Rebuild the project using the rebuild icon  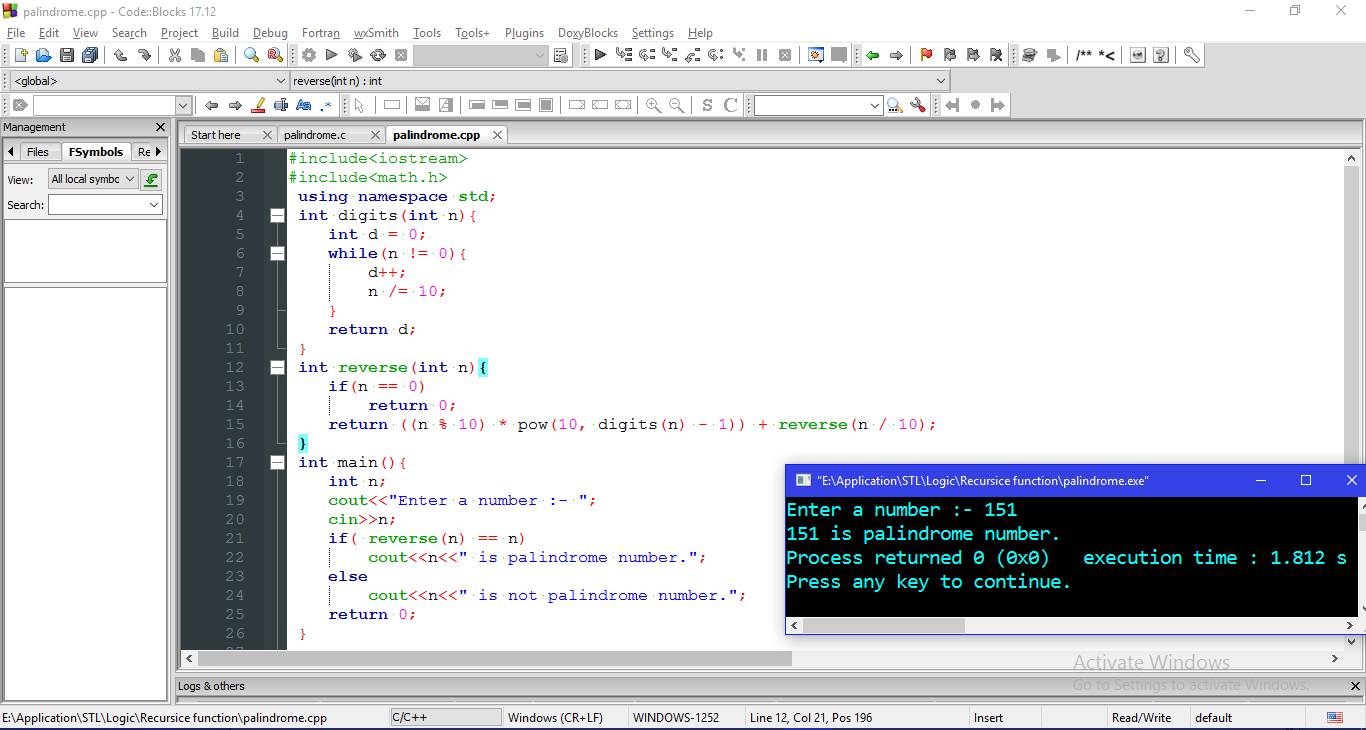tap(378, 55)
